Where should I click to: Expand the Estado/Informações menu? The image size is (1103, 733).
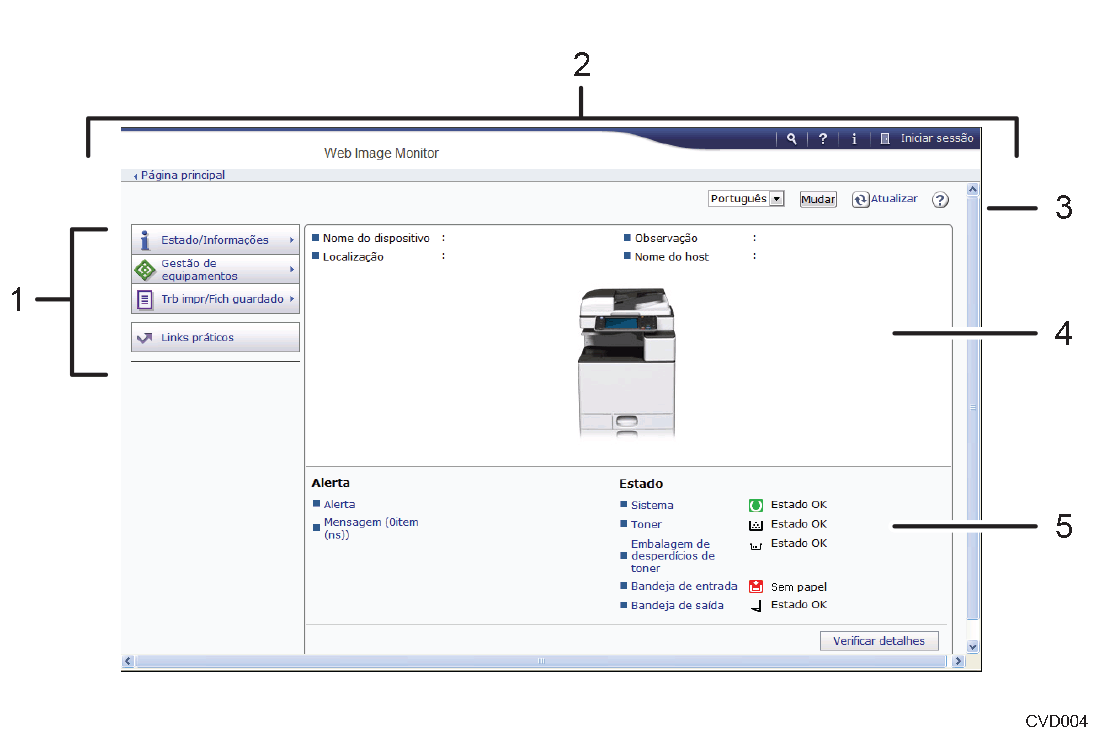pyautogui.click(x=215, y=240)
